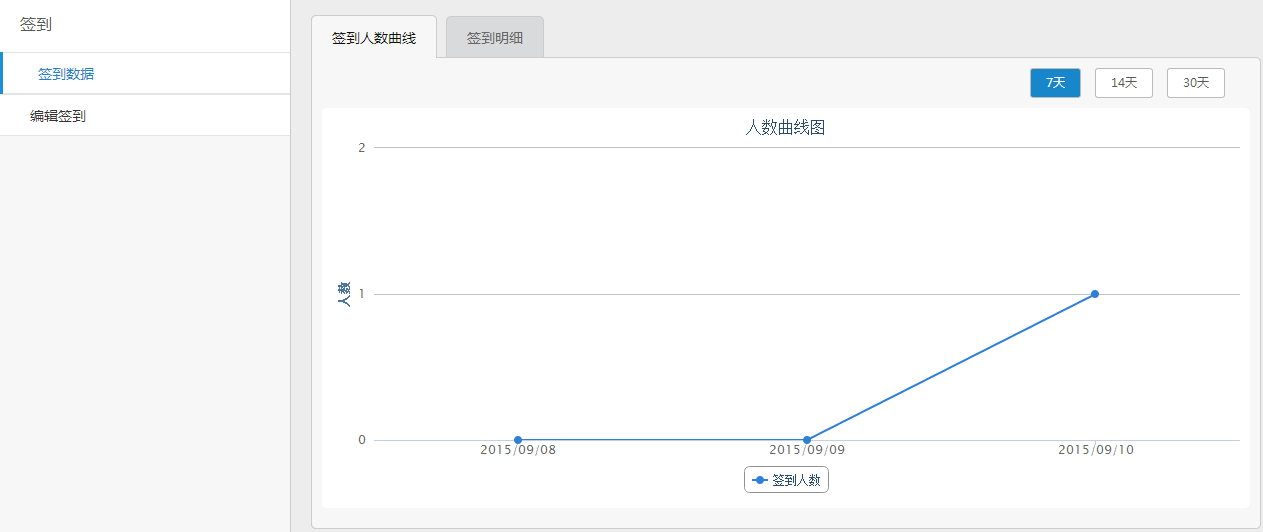This screenshot has width=1263, height=532.
Task: Switch to the 签到人数曲线 tab
Action: point(373,38)
